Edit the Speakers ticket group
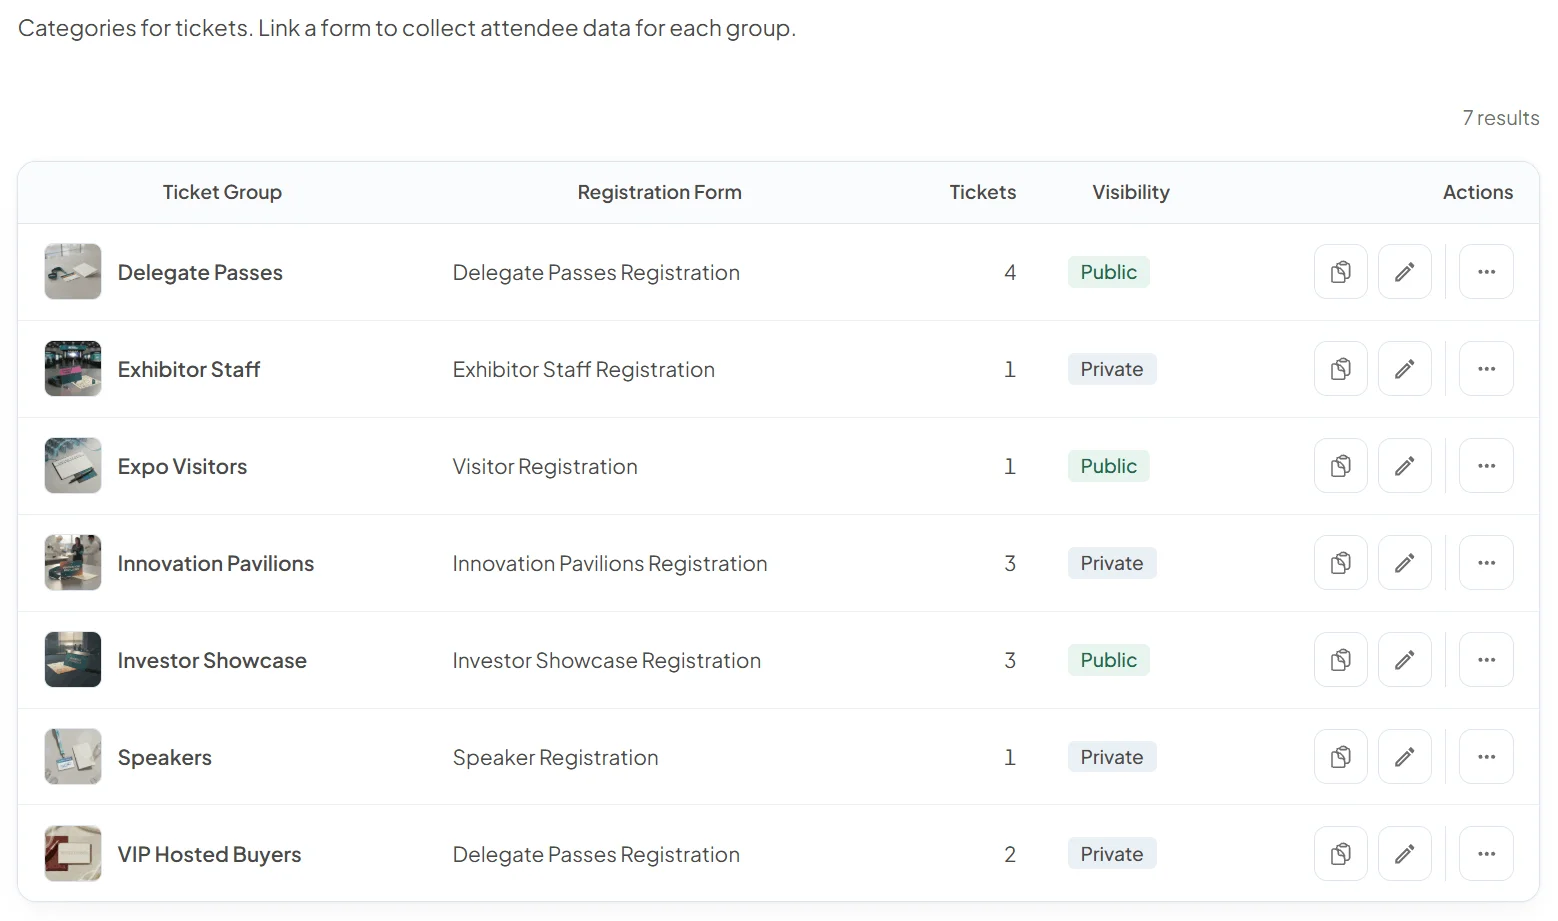Screen dimensions: 1558x921 (1404, 757)
